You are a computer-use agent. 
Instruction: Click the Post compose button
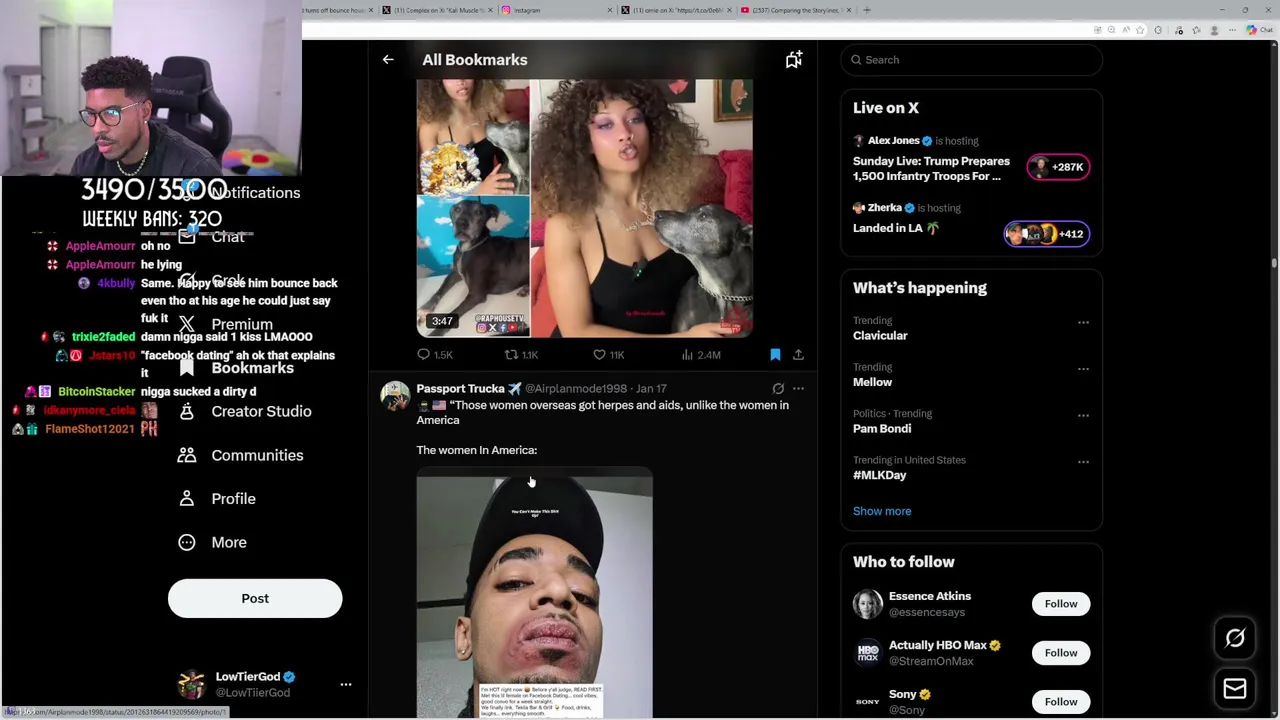point(255,598)
